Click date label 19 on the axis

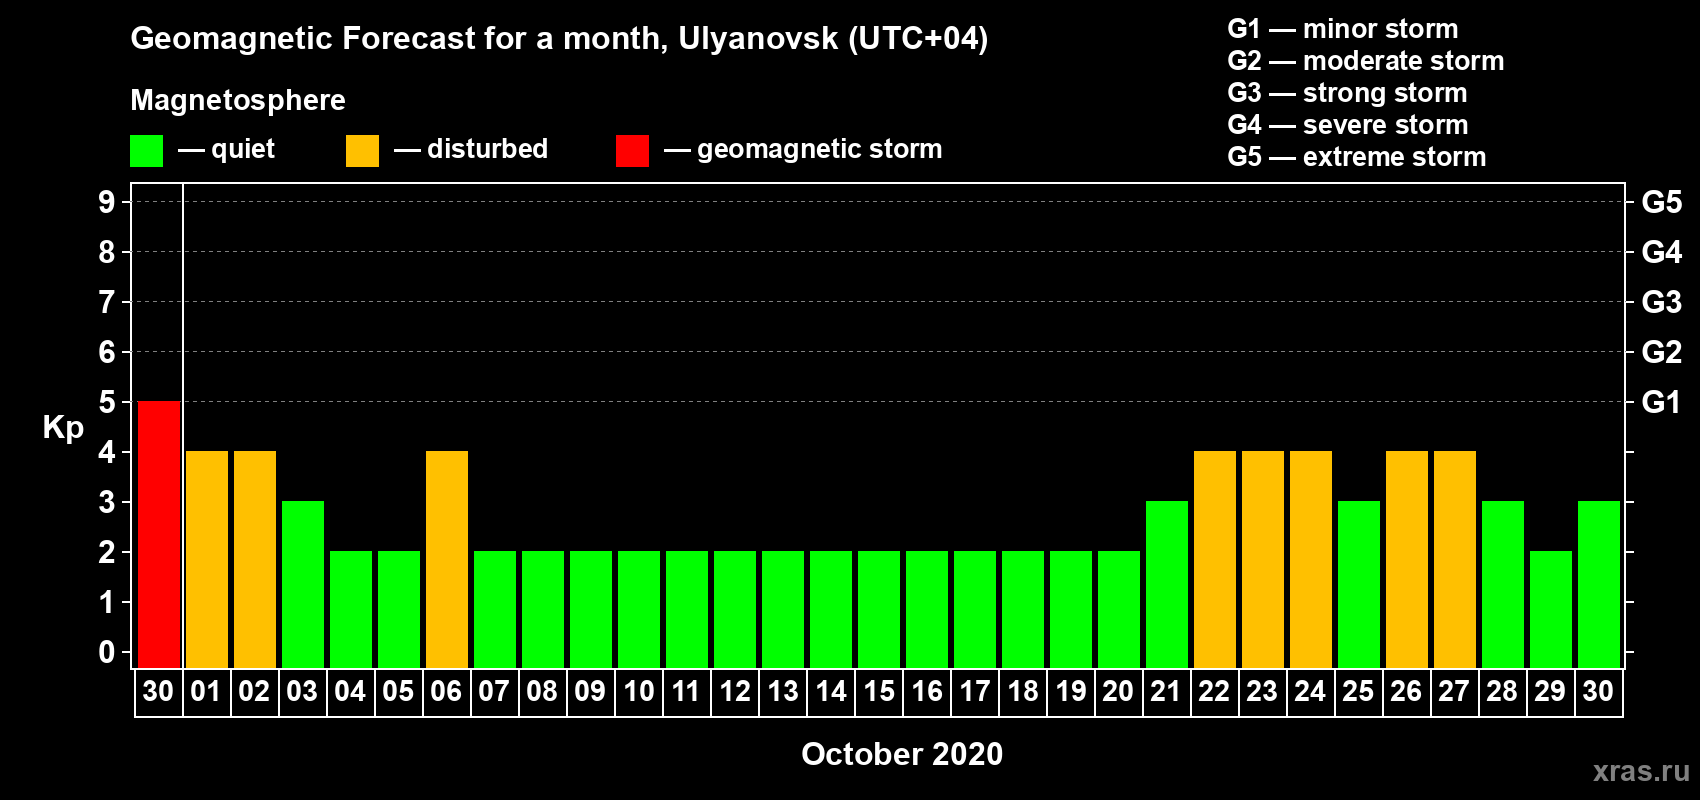coord(1071,692)
